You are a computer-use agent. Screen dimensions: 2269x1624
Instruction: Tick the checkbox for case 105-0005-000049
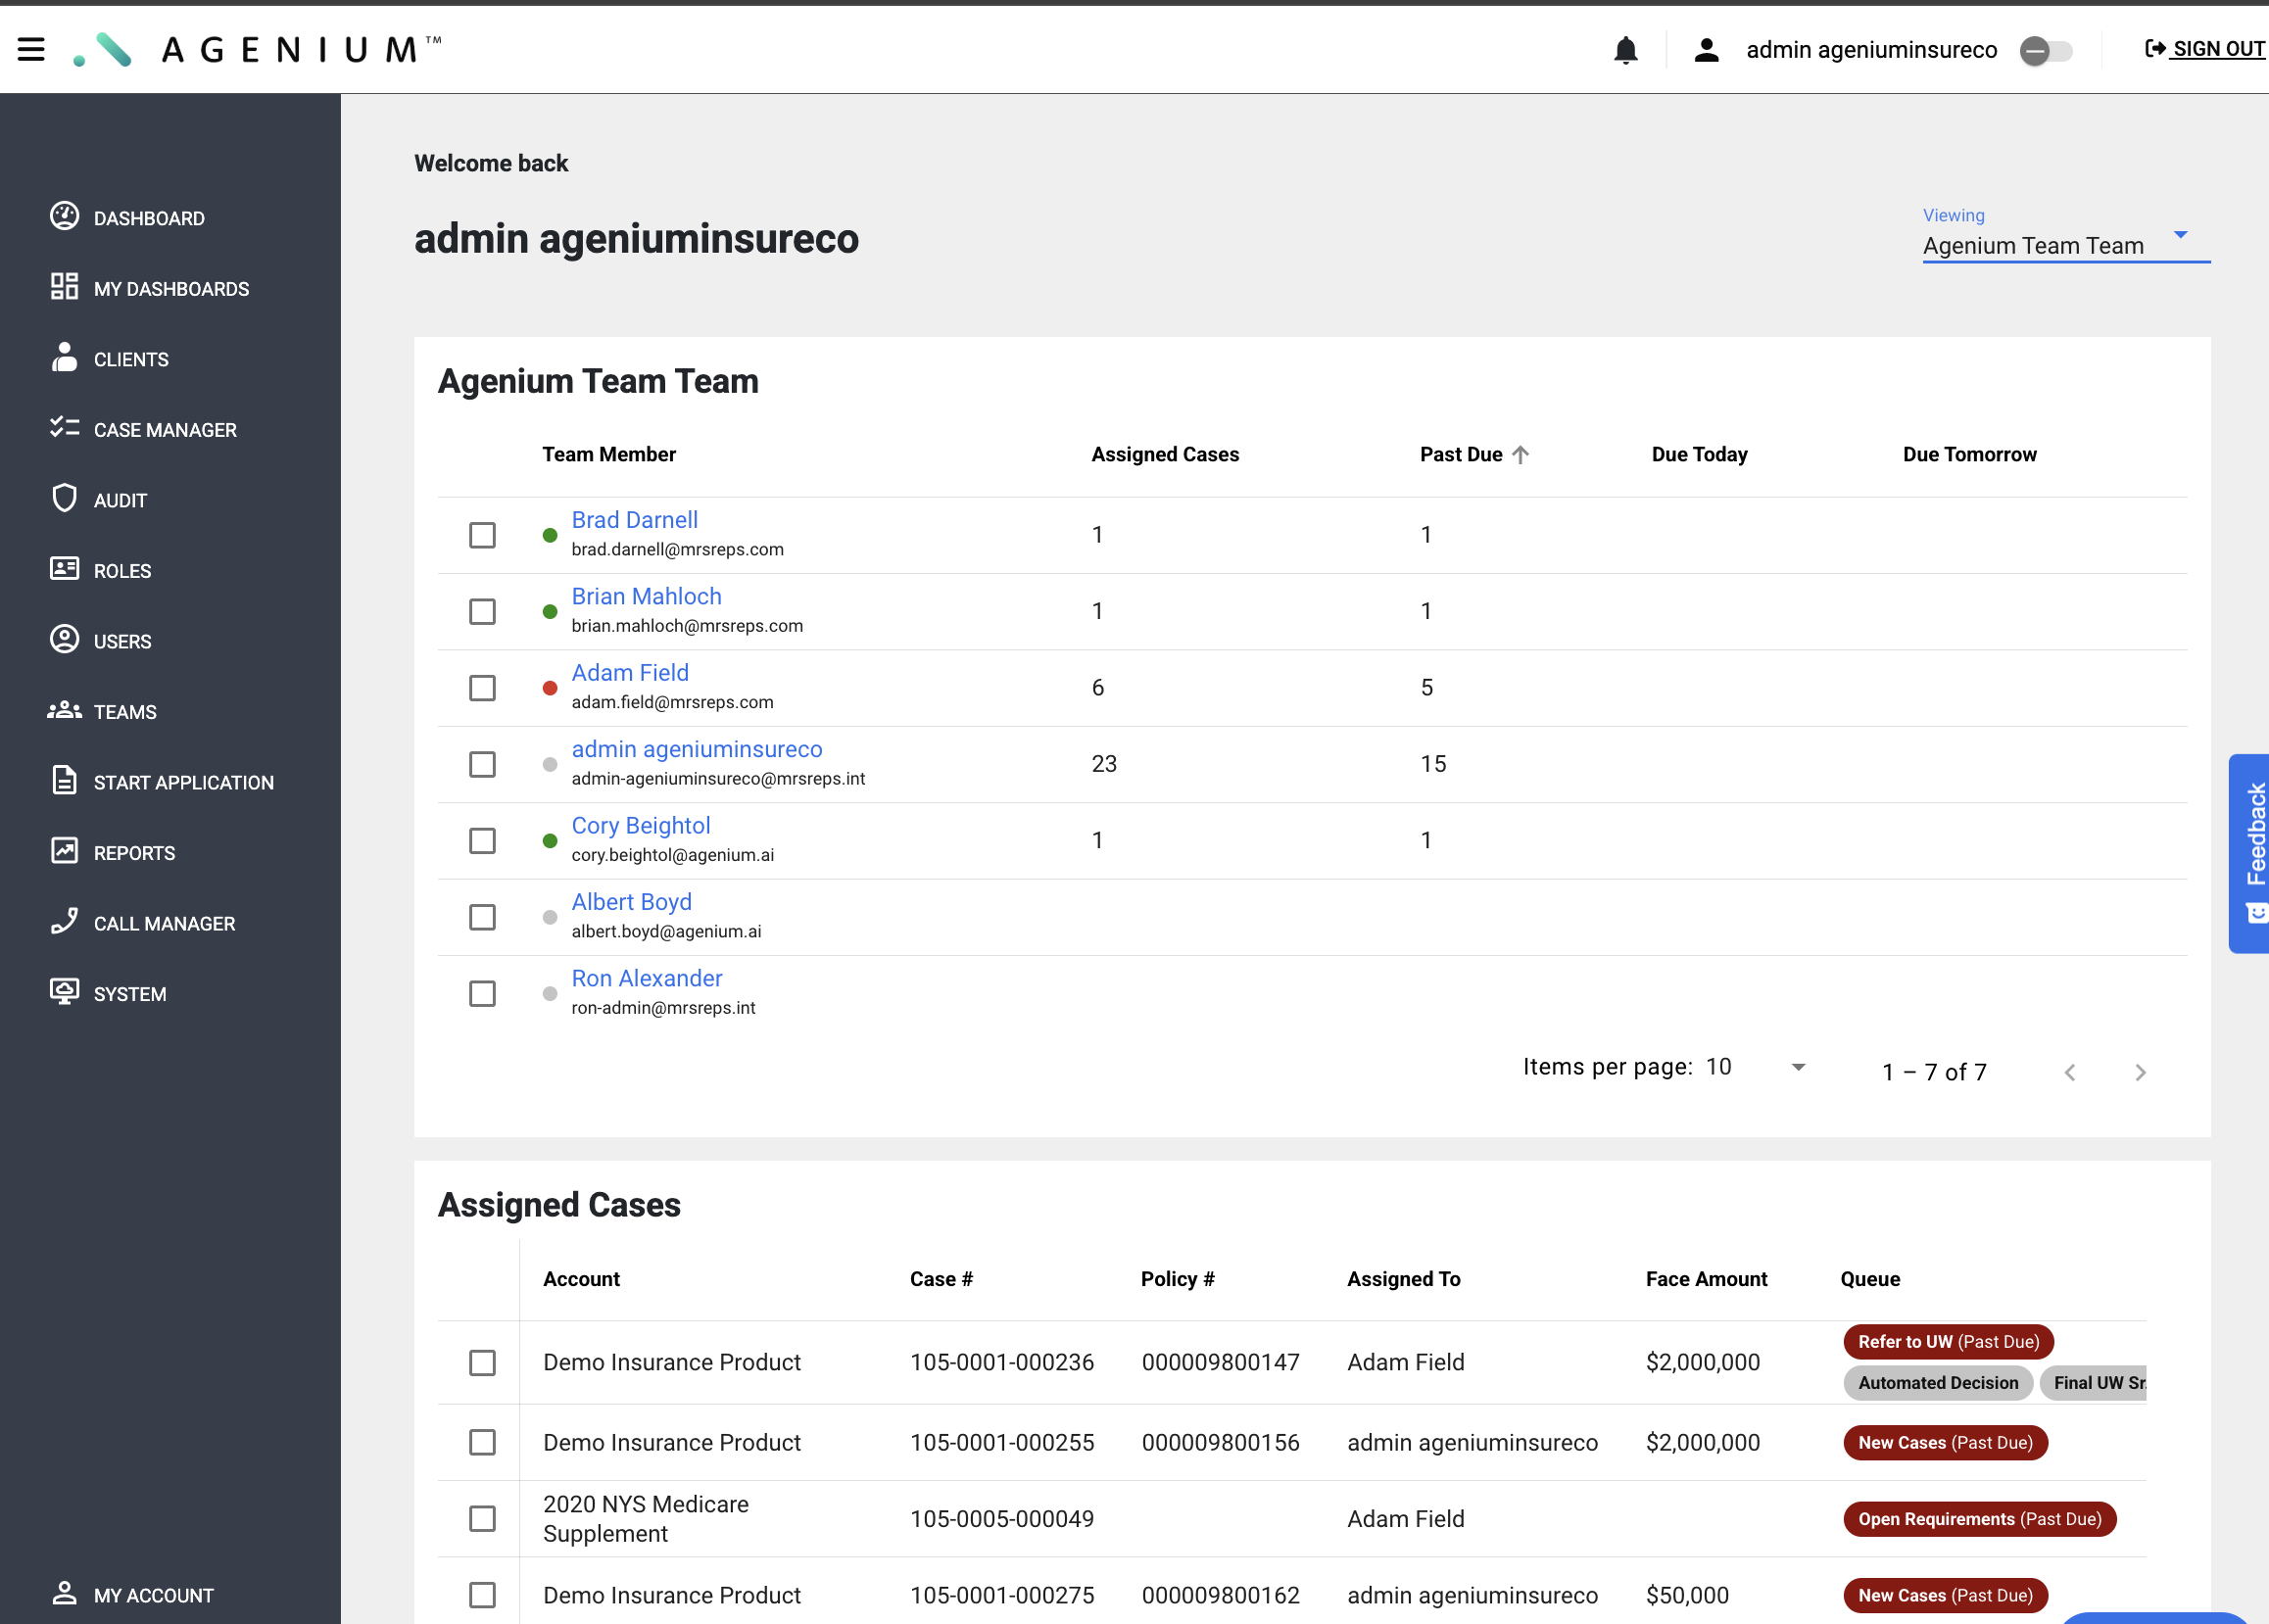click(482, 1519)
